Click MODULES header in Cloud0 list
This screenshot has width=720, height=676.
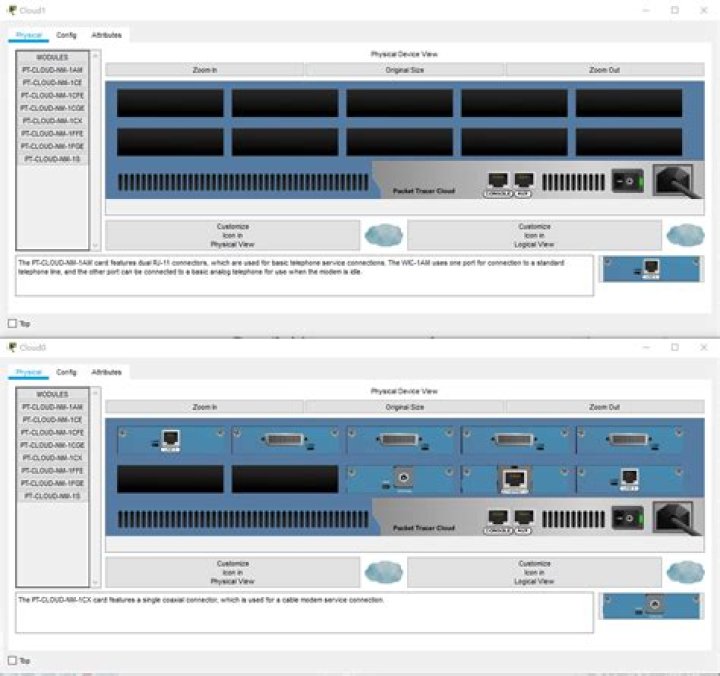coord(52,394)
